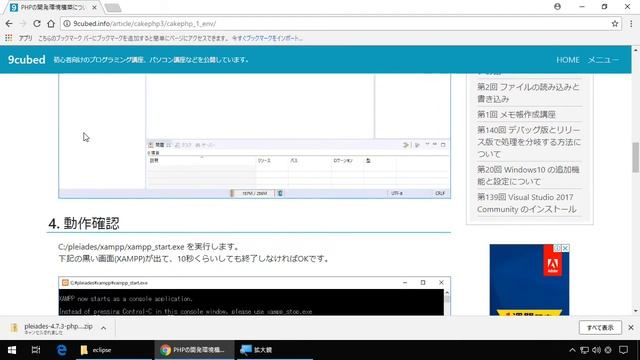Open the Chrome three-dot menu
This screenshot has width=640, height=360.
(631, 24)
